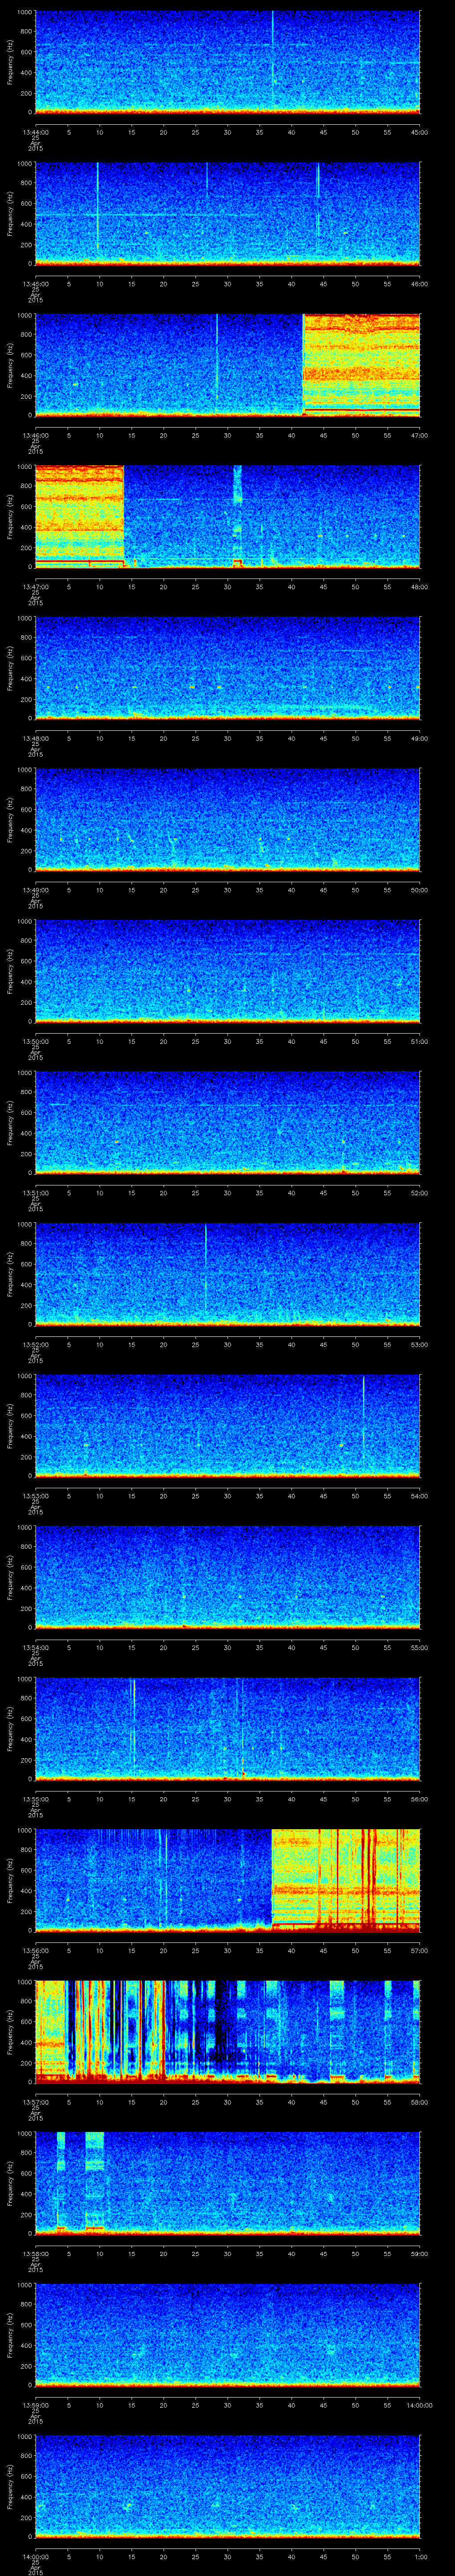The height and width of the screenshot is (2576, 455).
Task: Select the 13:51:00 time axis label
Action: (x=35, y=1193)
